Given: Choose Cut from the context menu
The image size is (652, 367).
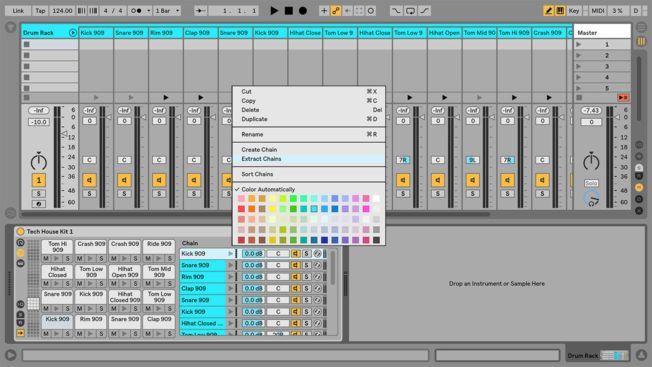Looking at the screenshot, I should tap(309, 91).
